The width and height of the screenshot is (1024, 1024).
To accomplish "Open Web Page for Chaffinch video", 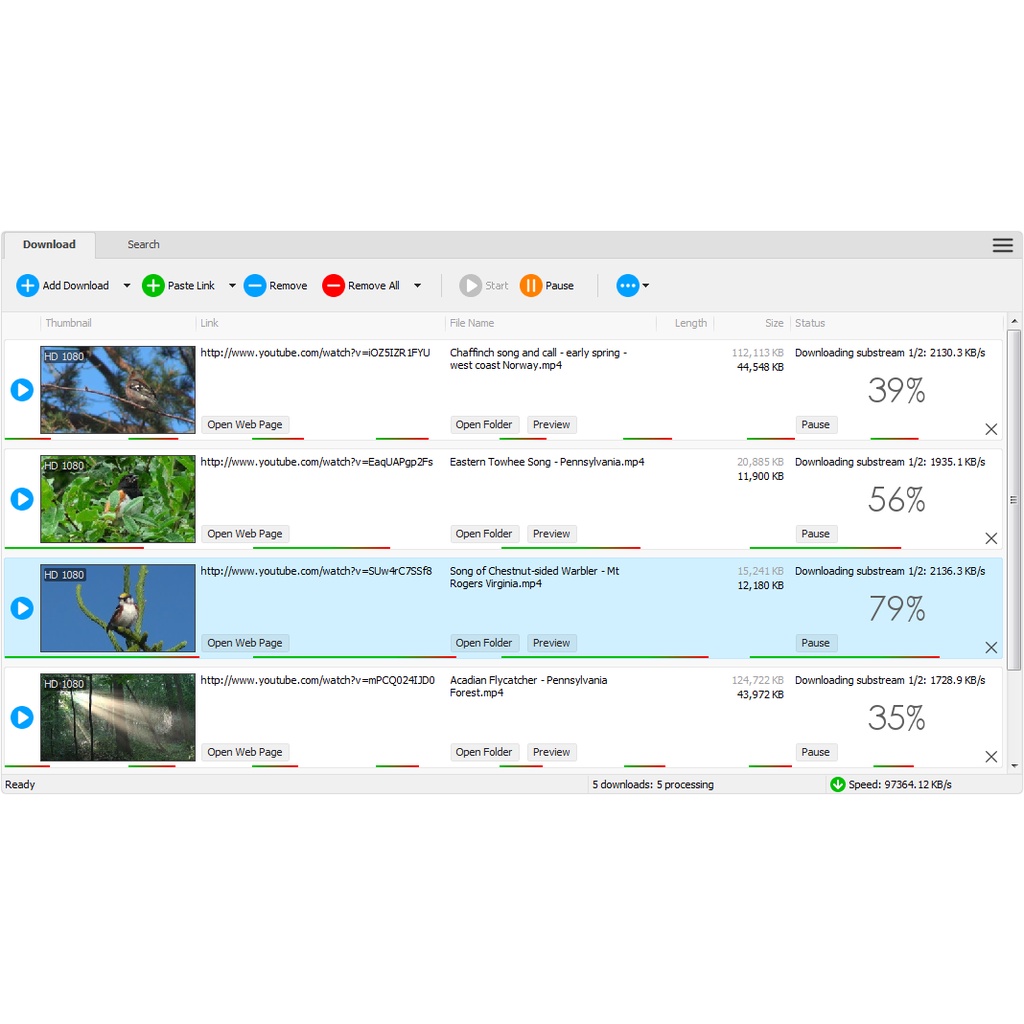I will coord(245,424).
